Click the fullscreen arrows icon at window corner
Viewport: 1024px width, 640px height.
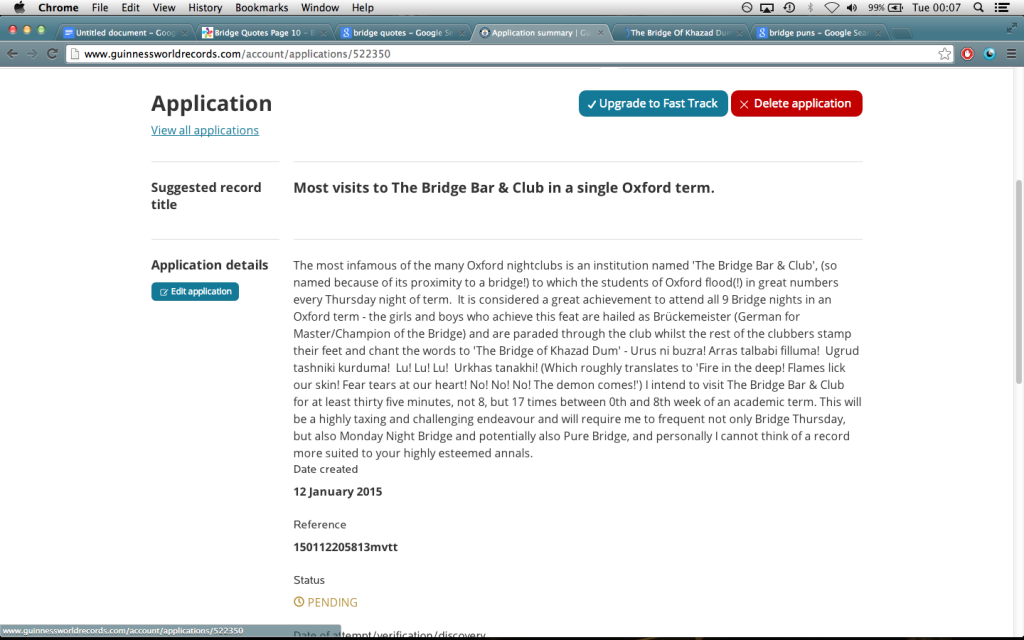[x=1012, y=28]
